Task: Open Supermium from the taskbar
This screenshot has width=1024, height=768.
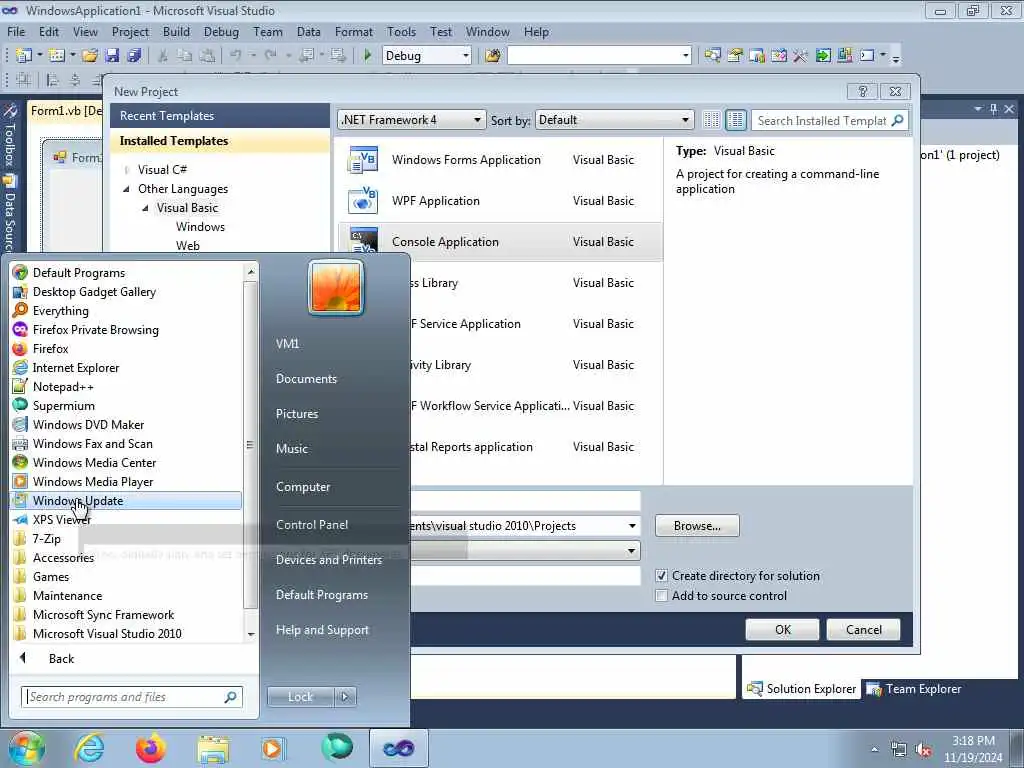Action: click(x=336, y=748)
